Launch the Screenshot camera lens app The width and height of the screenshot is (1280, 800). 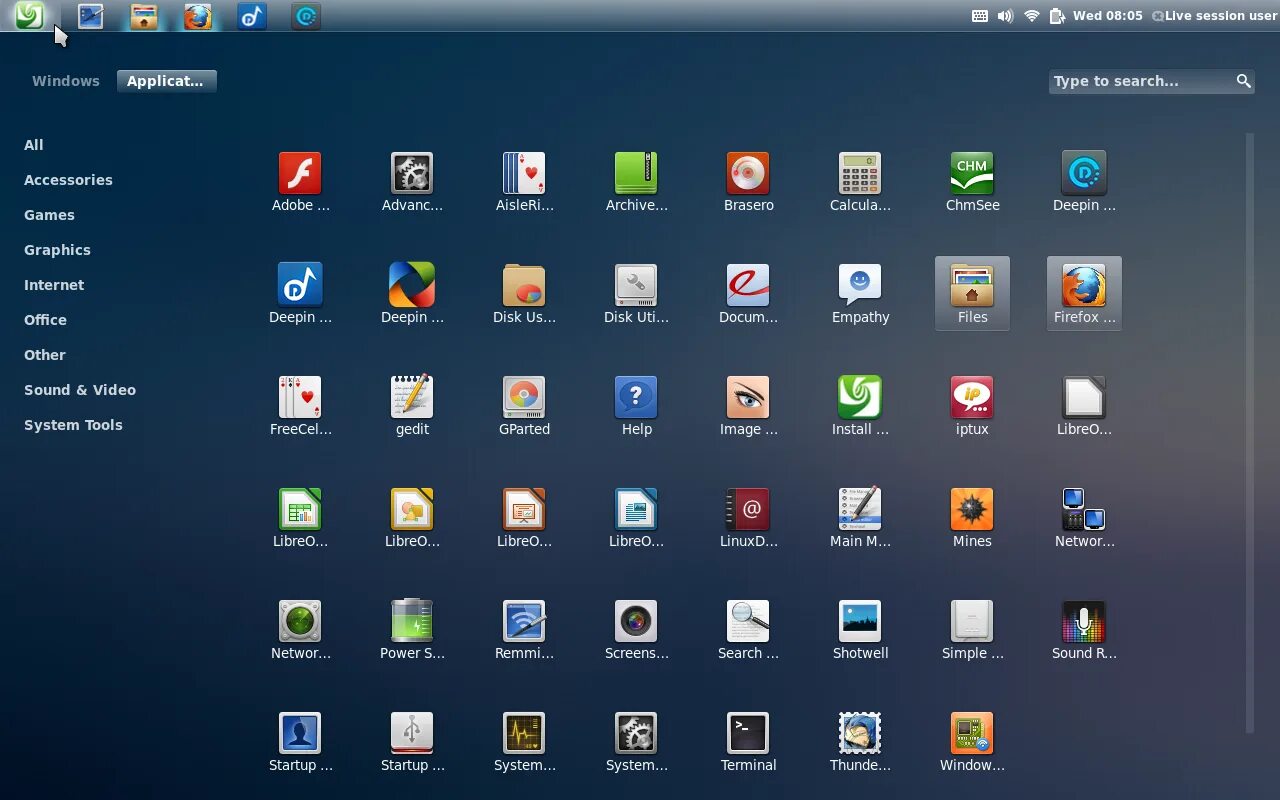636,622
